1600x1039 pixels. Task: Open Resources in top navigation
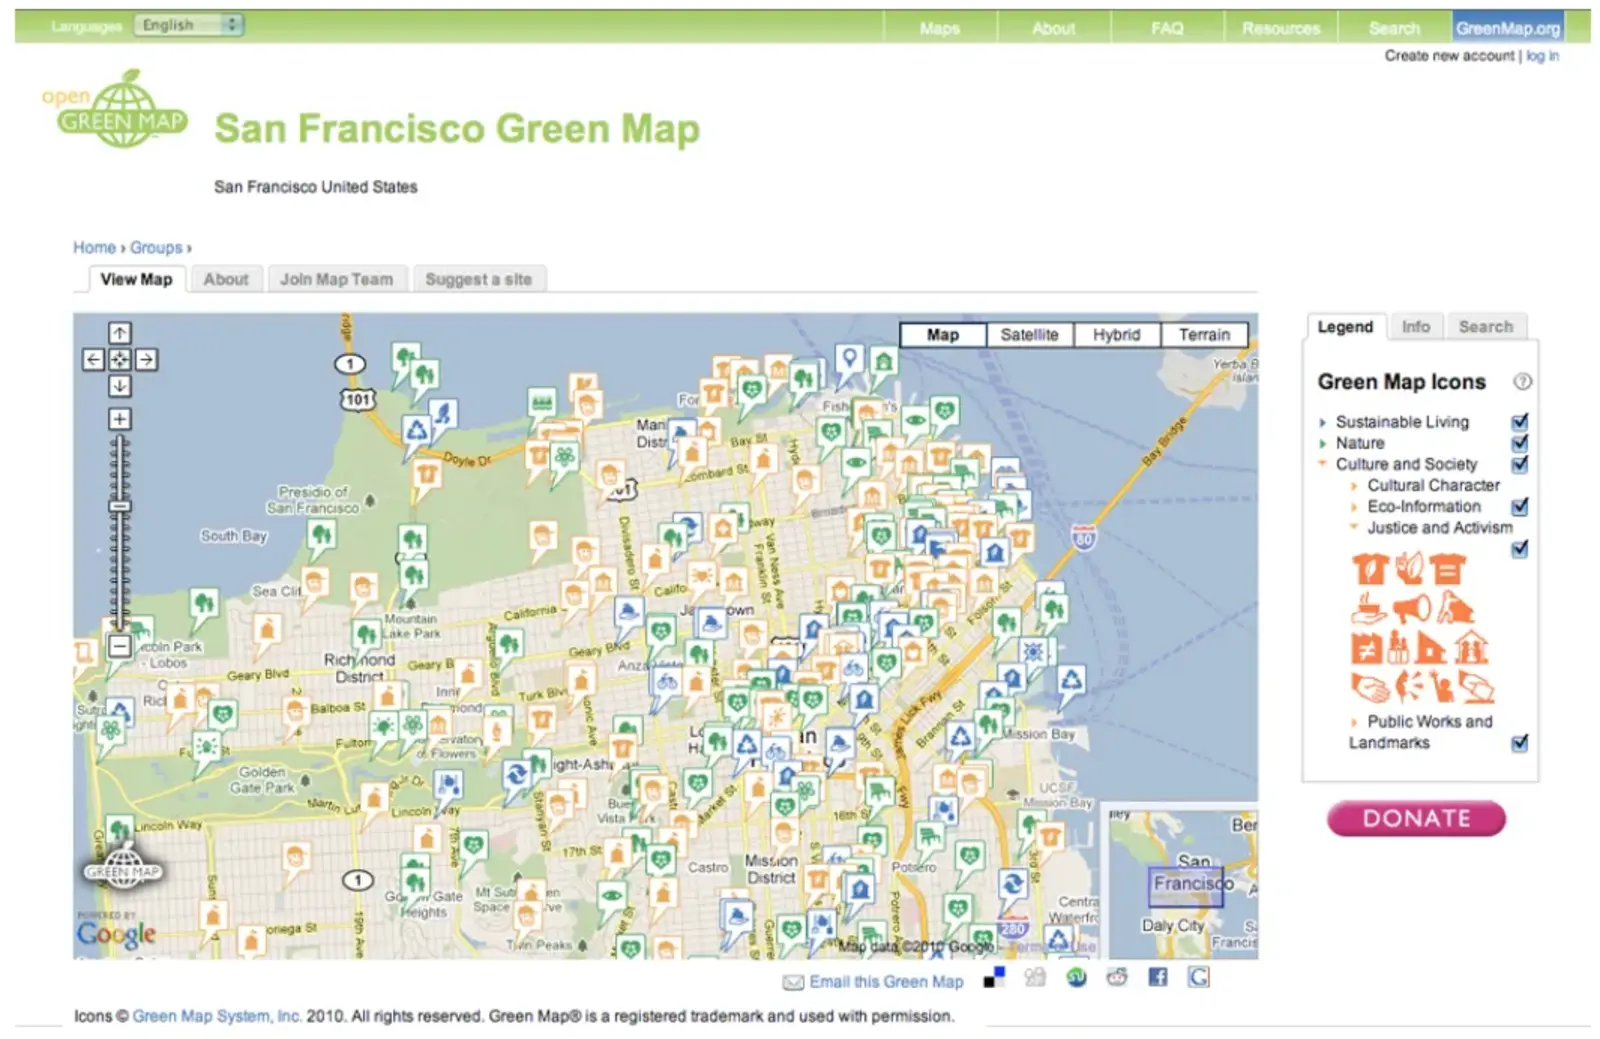click(x=1281, y=28)
